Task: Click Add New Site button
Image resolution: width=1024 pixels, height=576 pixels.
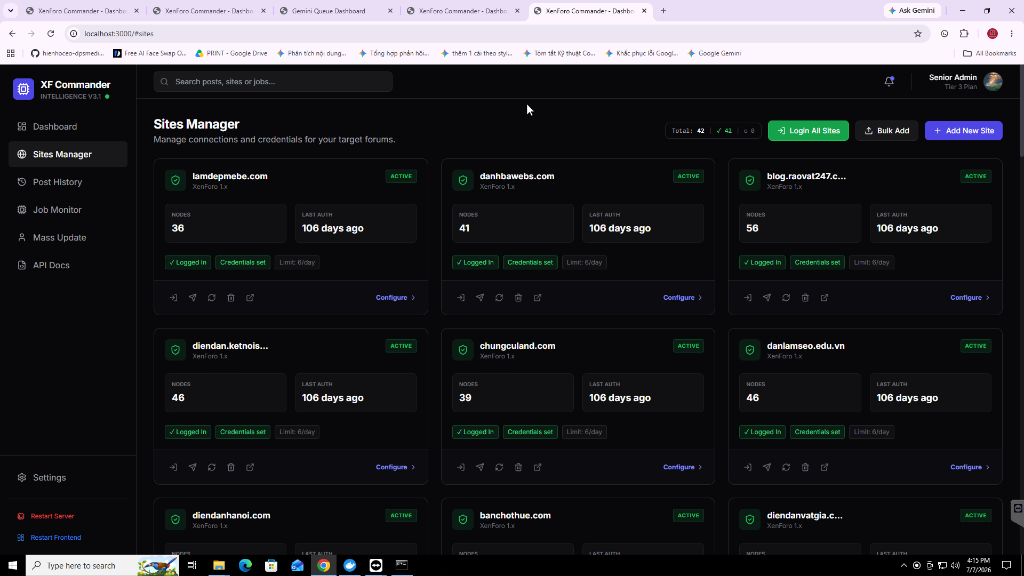Action: tap(963, 131)
